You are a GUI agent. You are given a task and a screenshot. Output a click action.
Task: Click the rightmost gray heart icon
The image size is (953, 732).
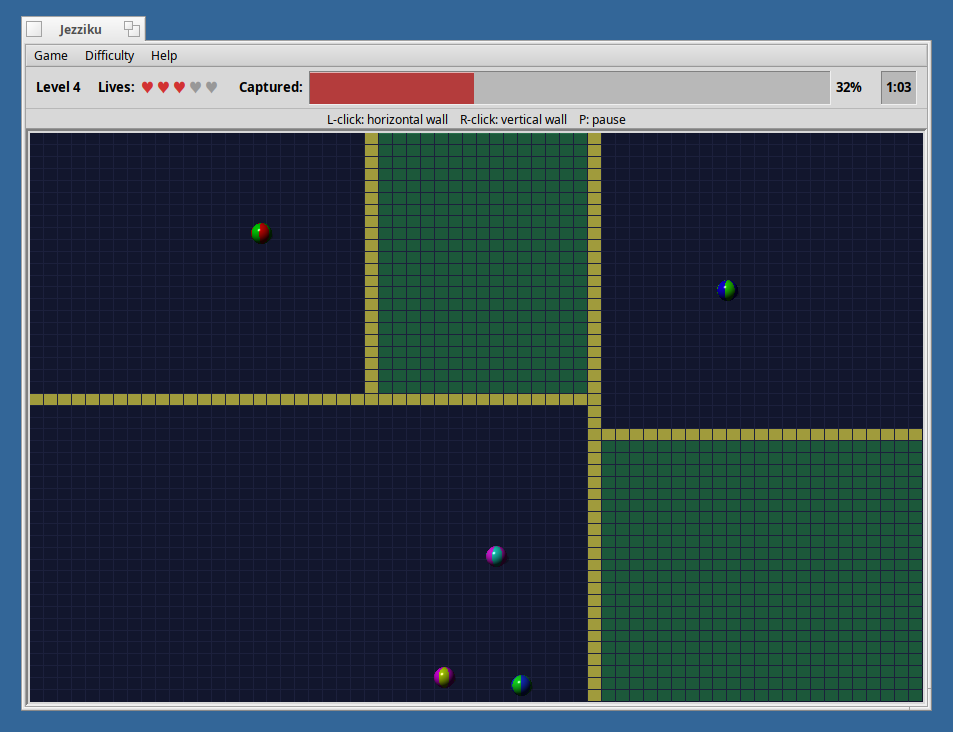pyautogui.click(x=210, y=87)
